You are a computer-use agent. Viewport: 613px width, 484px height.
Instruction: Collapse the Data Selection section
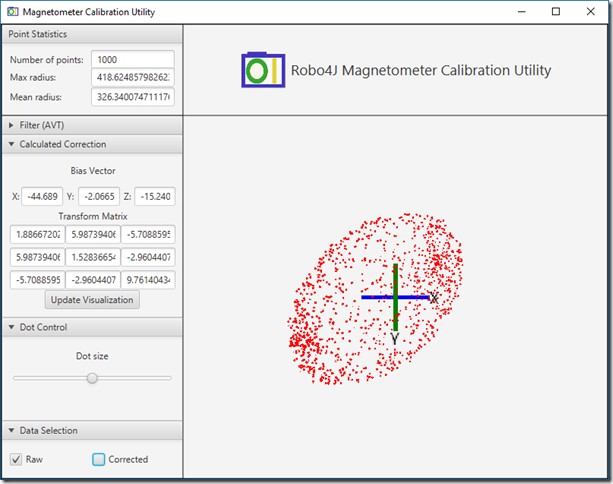pos(92,430)
